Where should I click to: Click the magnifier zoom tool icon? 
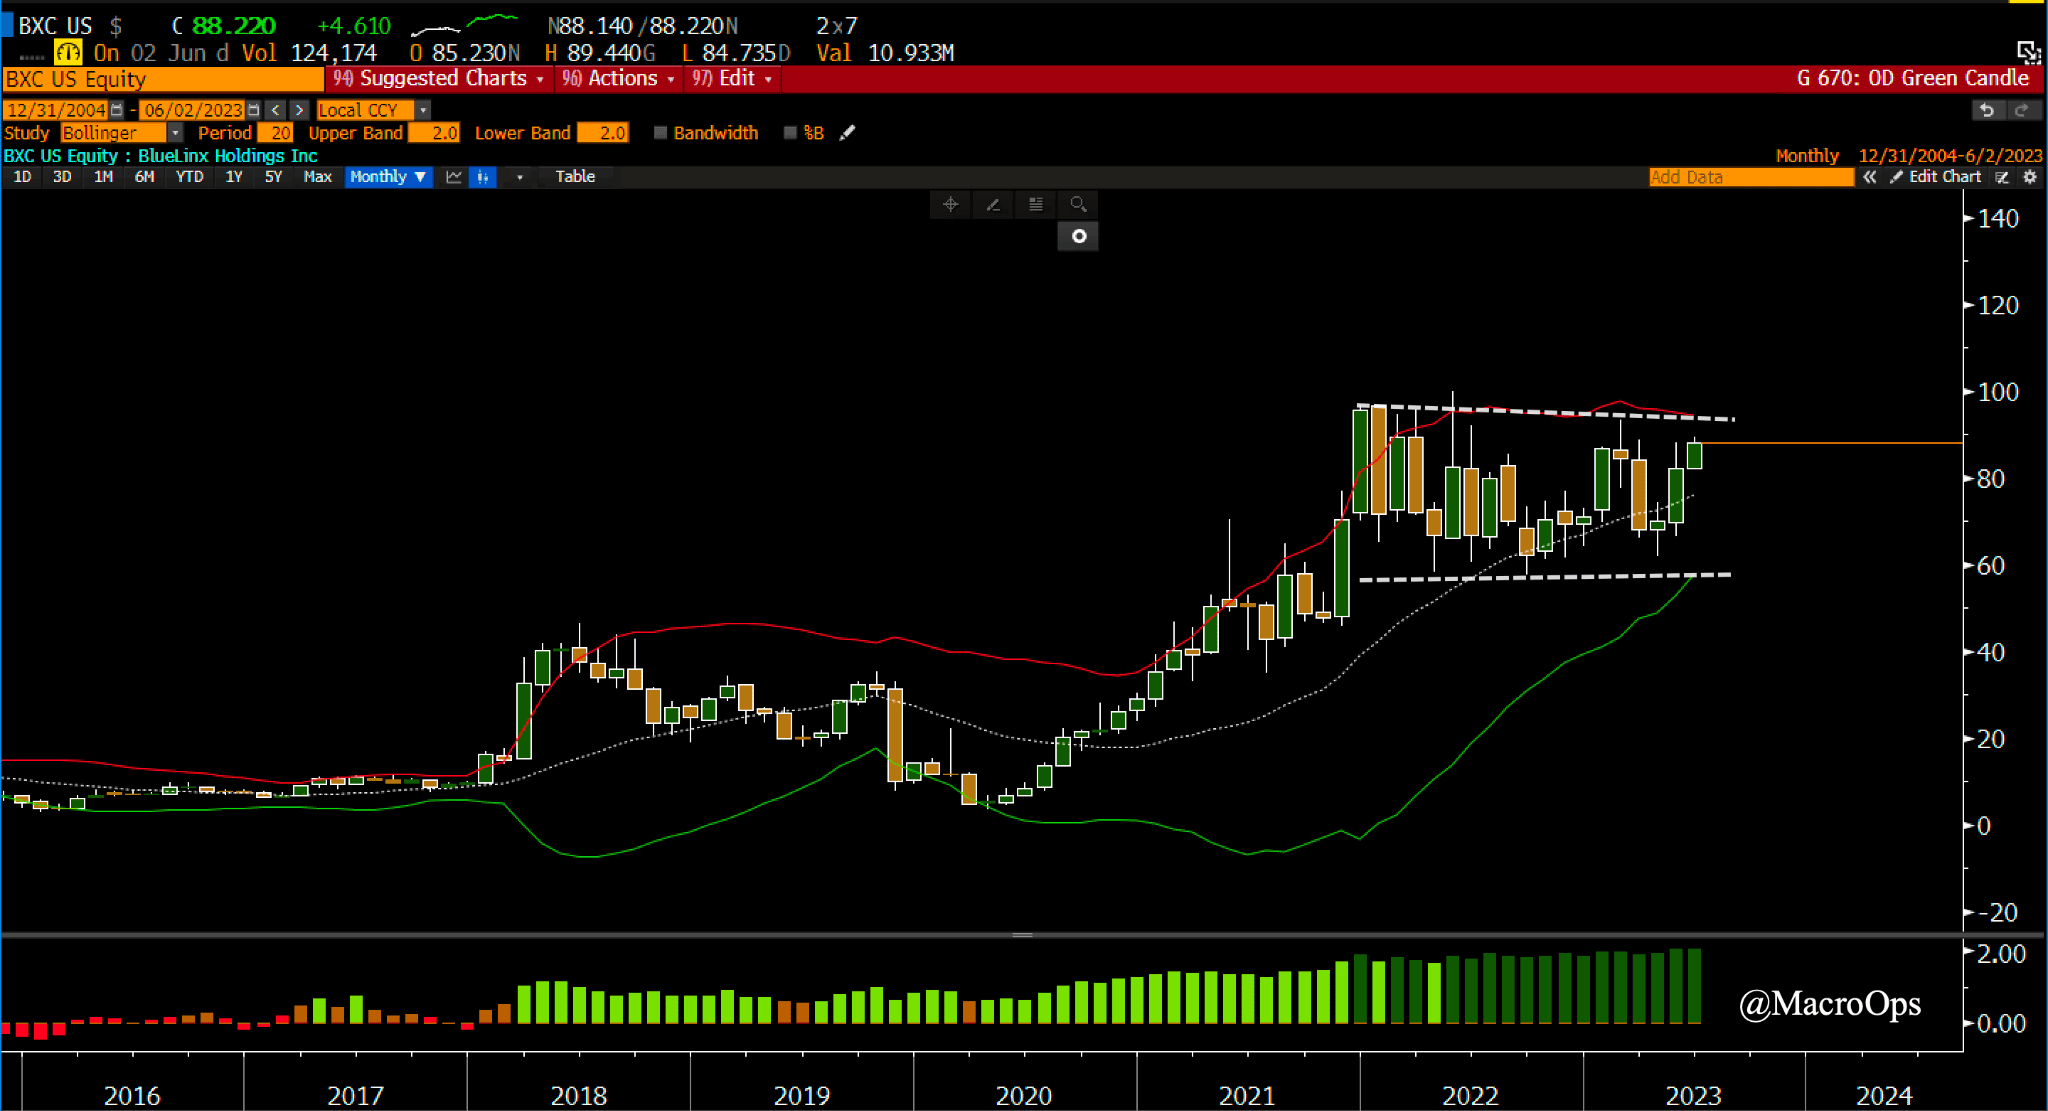pos(1078,204)
